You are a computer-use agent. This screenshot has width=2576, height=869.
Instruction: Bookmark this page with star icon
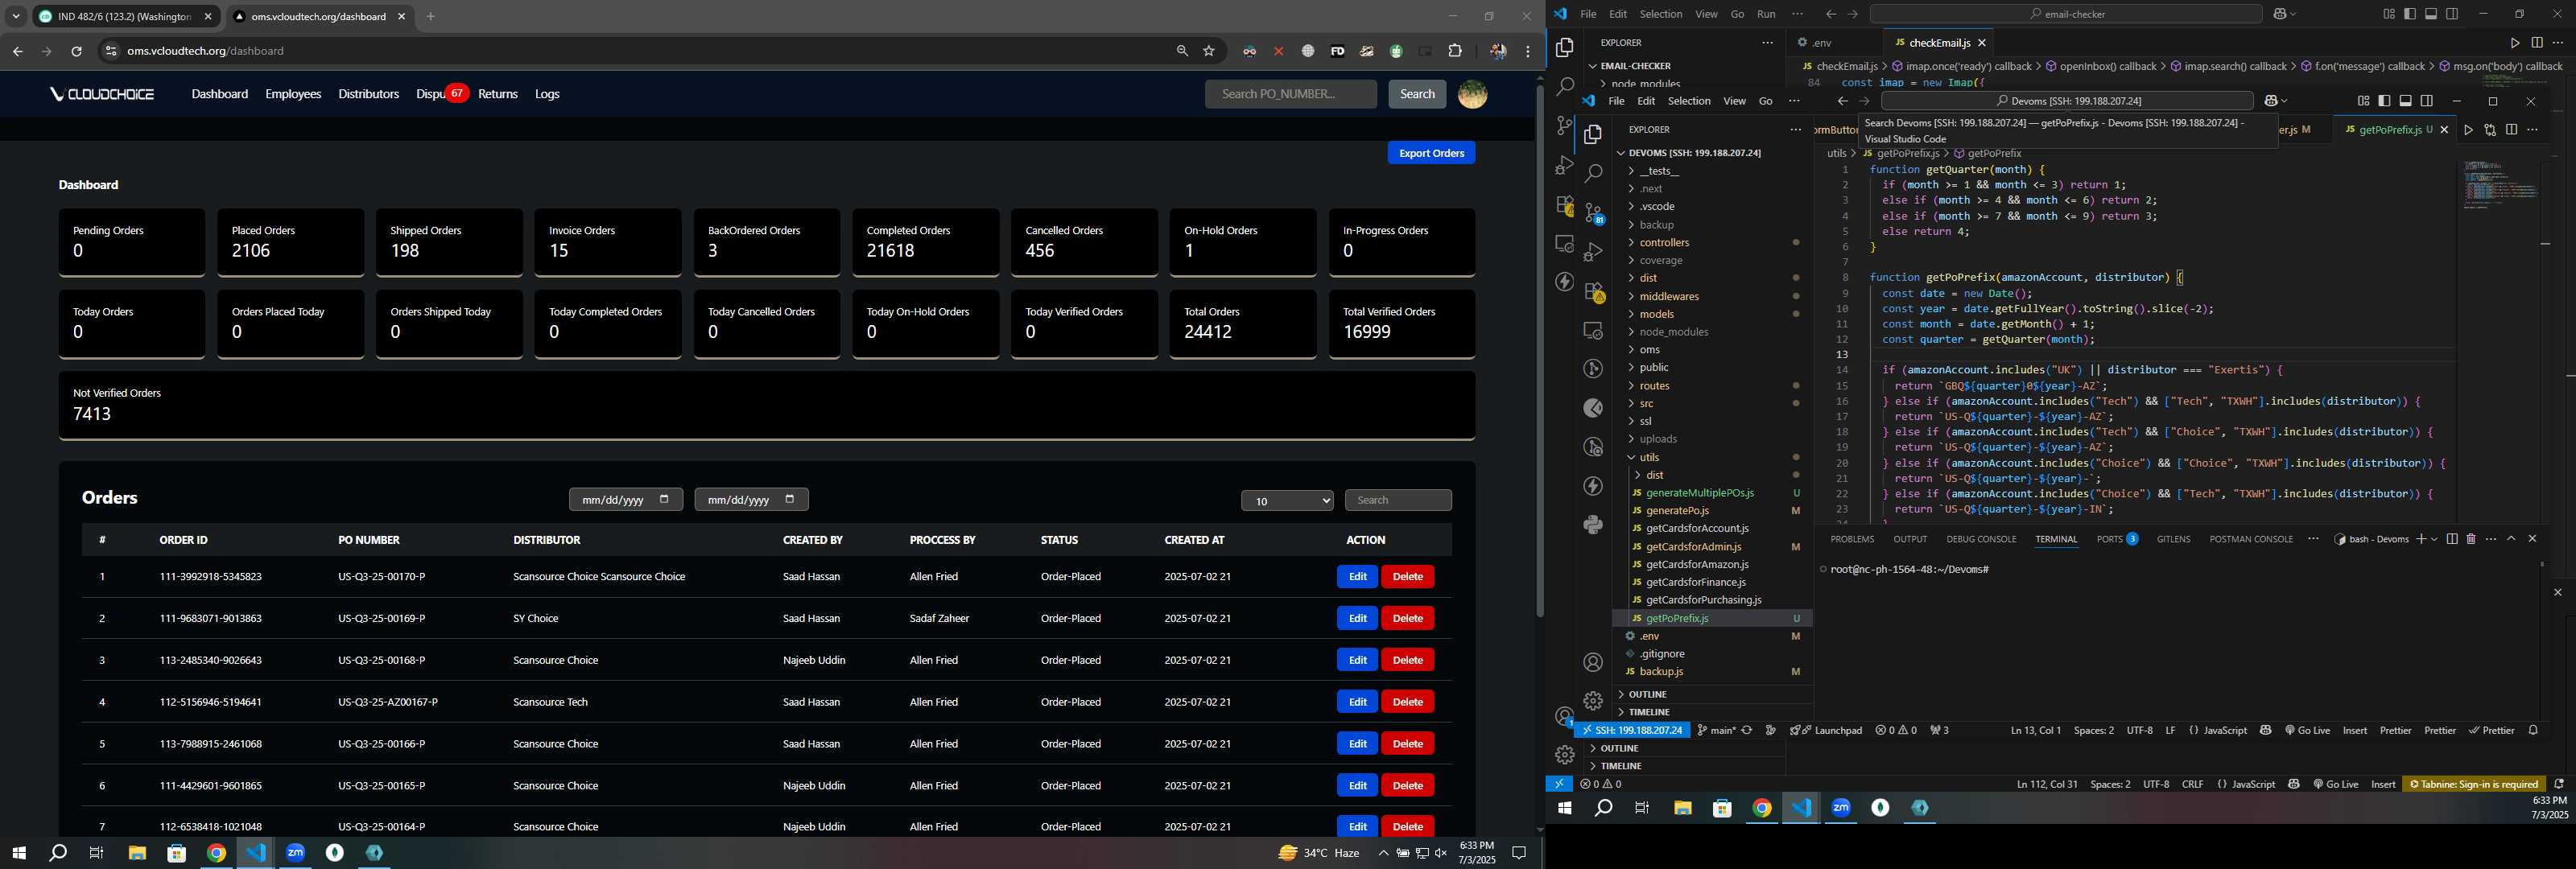click(x=1209, y=51)
